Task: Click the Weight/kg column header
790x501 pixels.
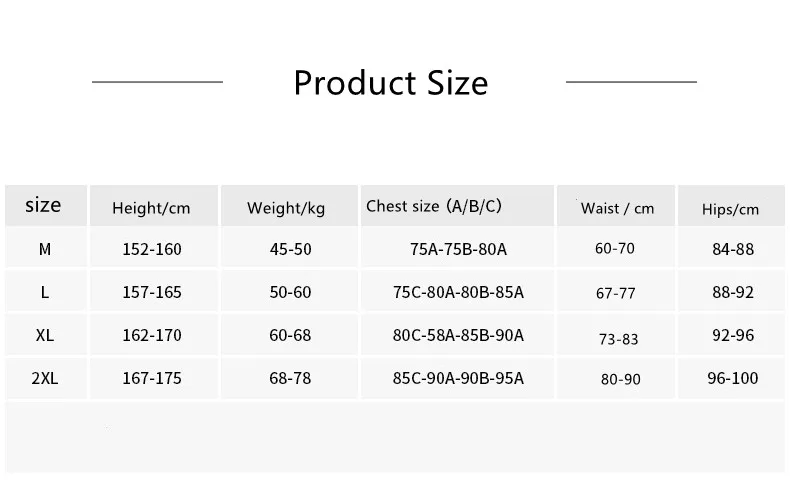Action: 286,208
